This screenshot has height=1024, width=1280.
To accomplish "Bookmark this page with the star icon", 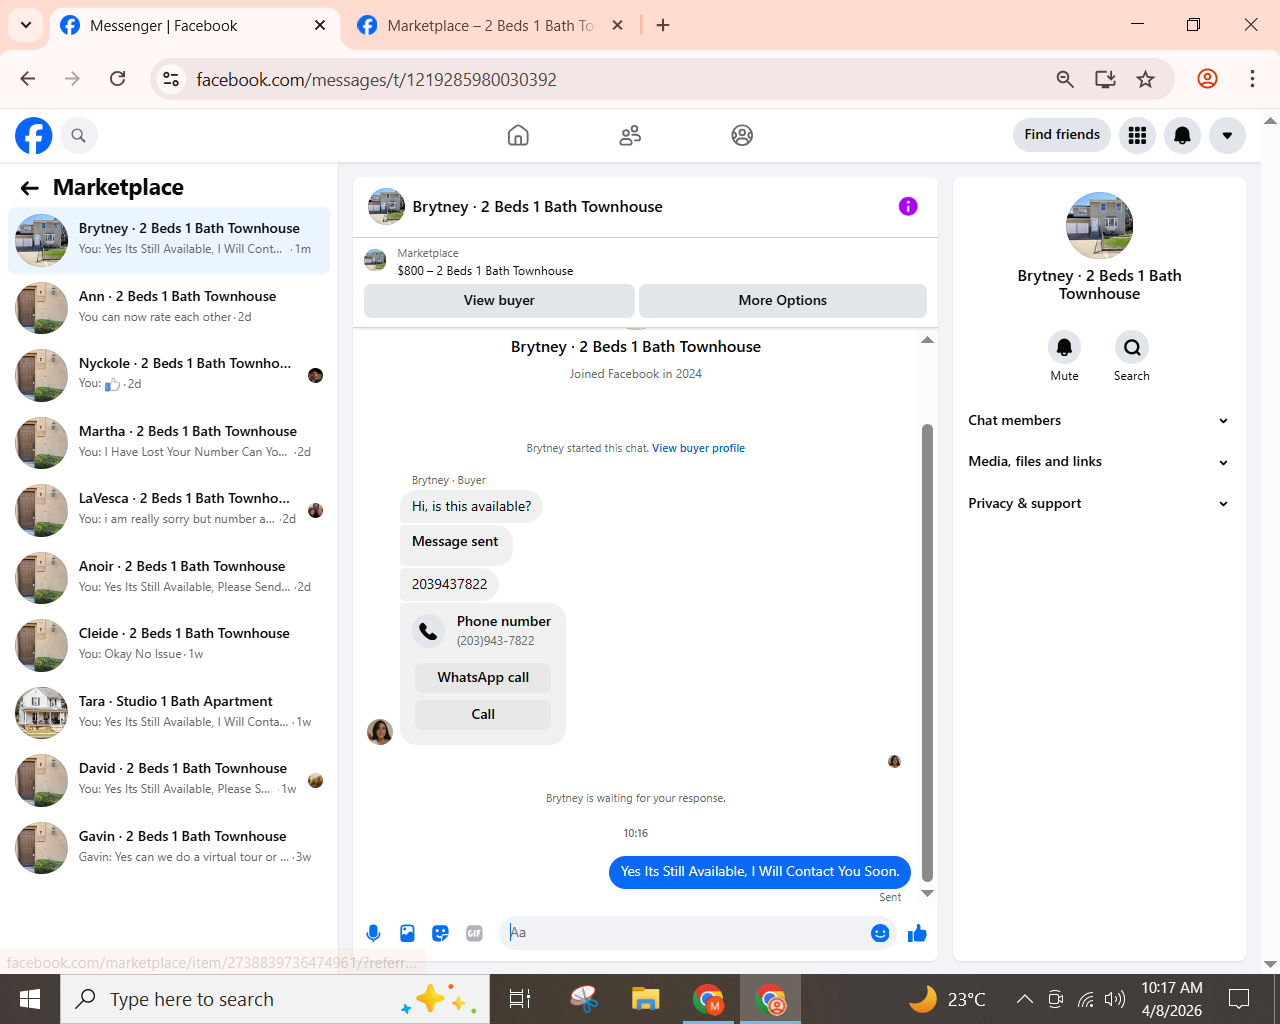I will (x=1146, y=79).
